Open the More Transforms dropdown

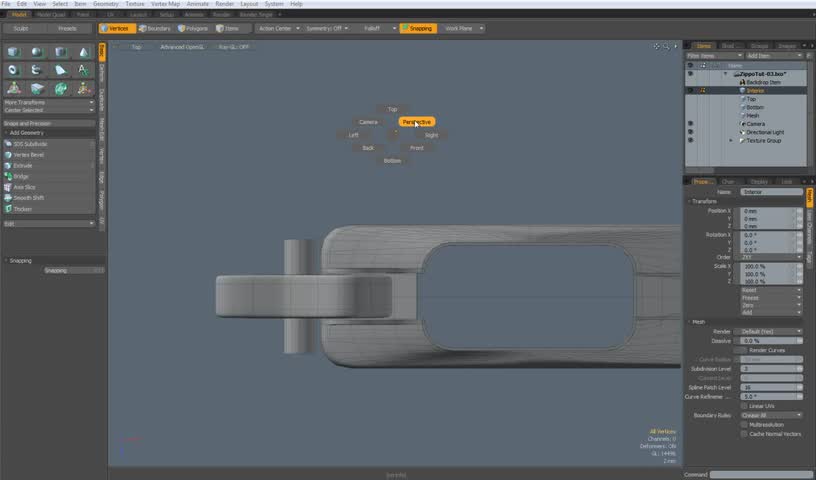coord(49,103)
